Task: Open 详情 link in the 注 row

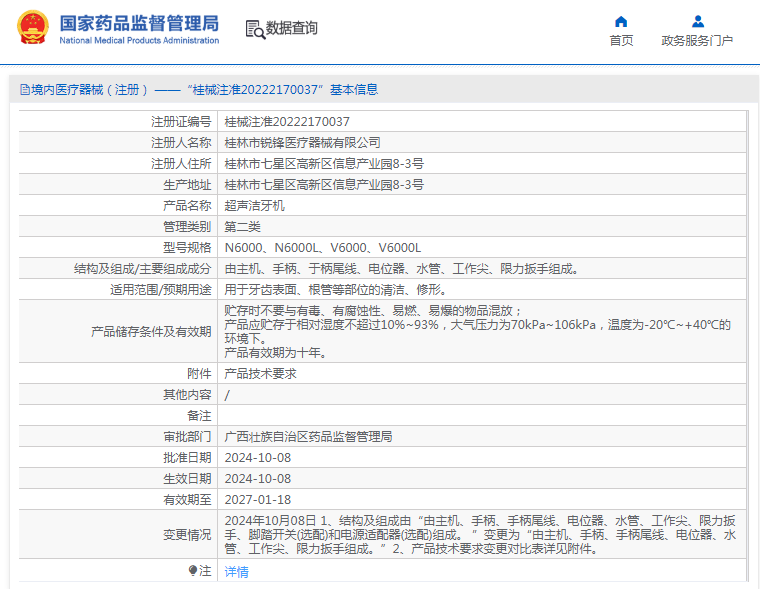Action: [237, 572]
